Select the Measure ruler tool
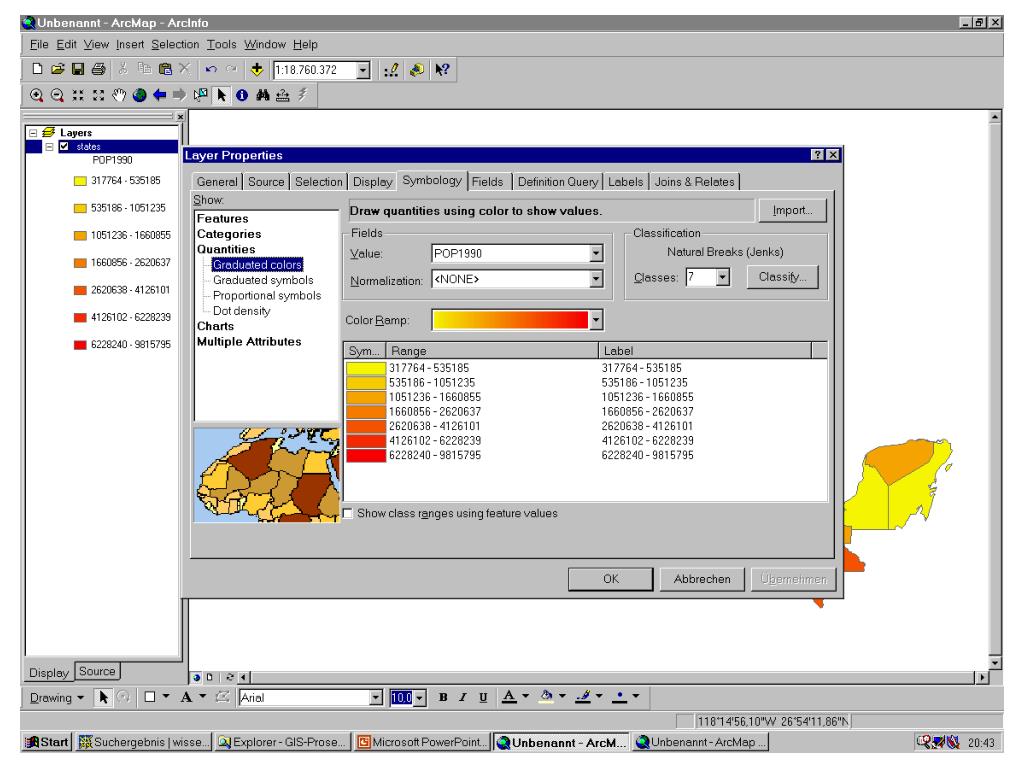Screen dimensions: 1024x768 pyautogui.click(x=283, y=95)
